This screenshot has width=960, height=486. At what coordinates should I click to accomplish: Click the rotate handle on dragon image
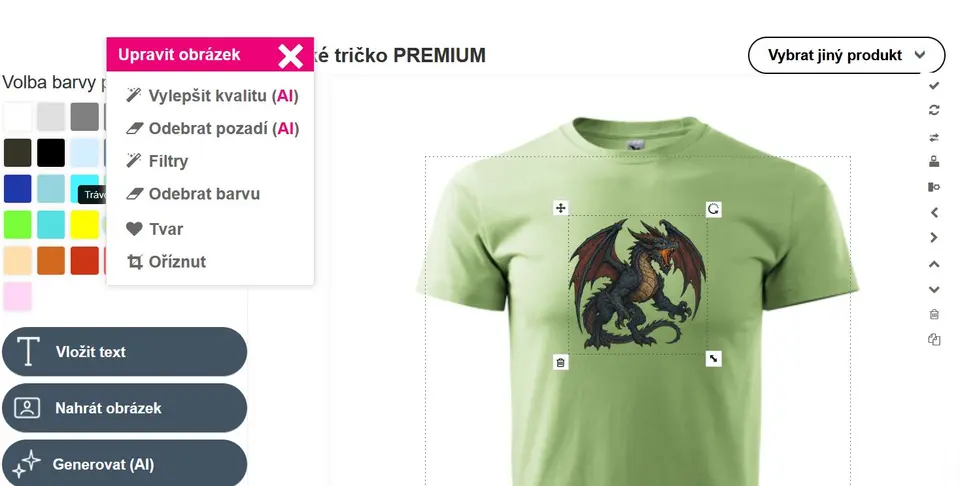coord(713,209)
